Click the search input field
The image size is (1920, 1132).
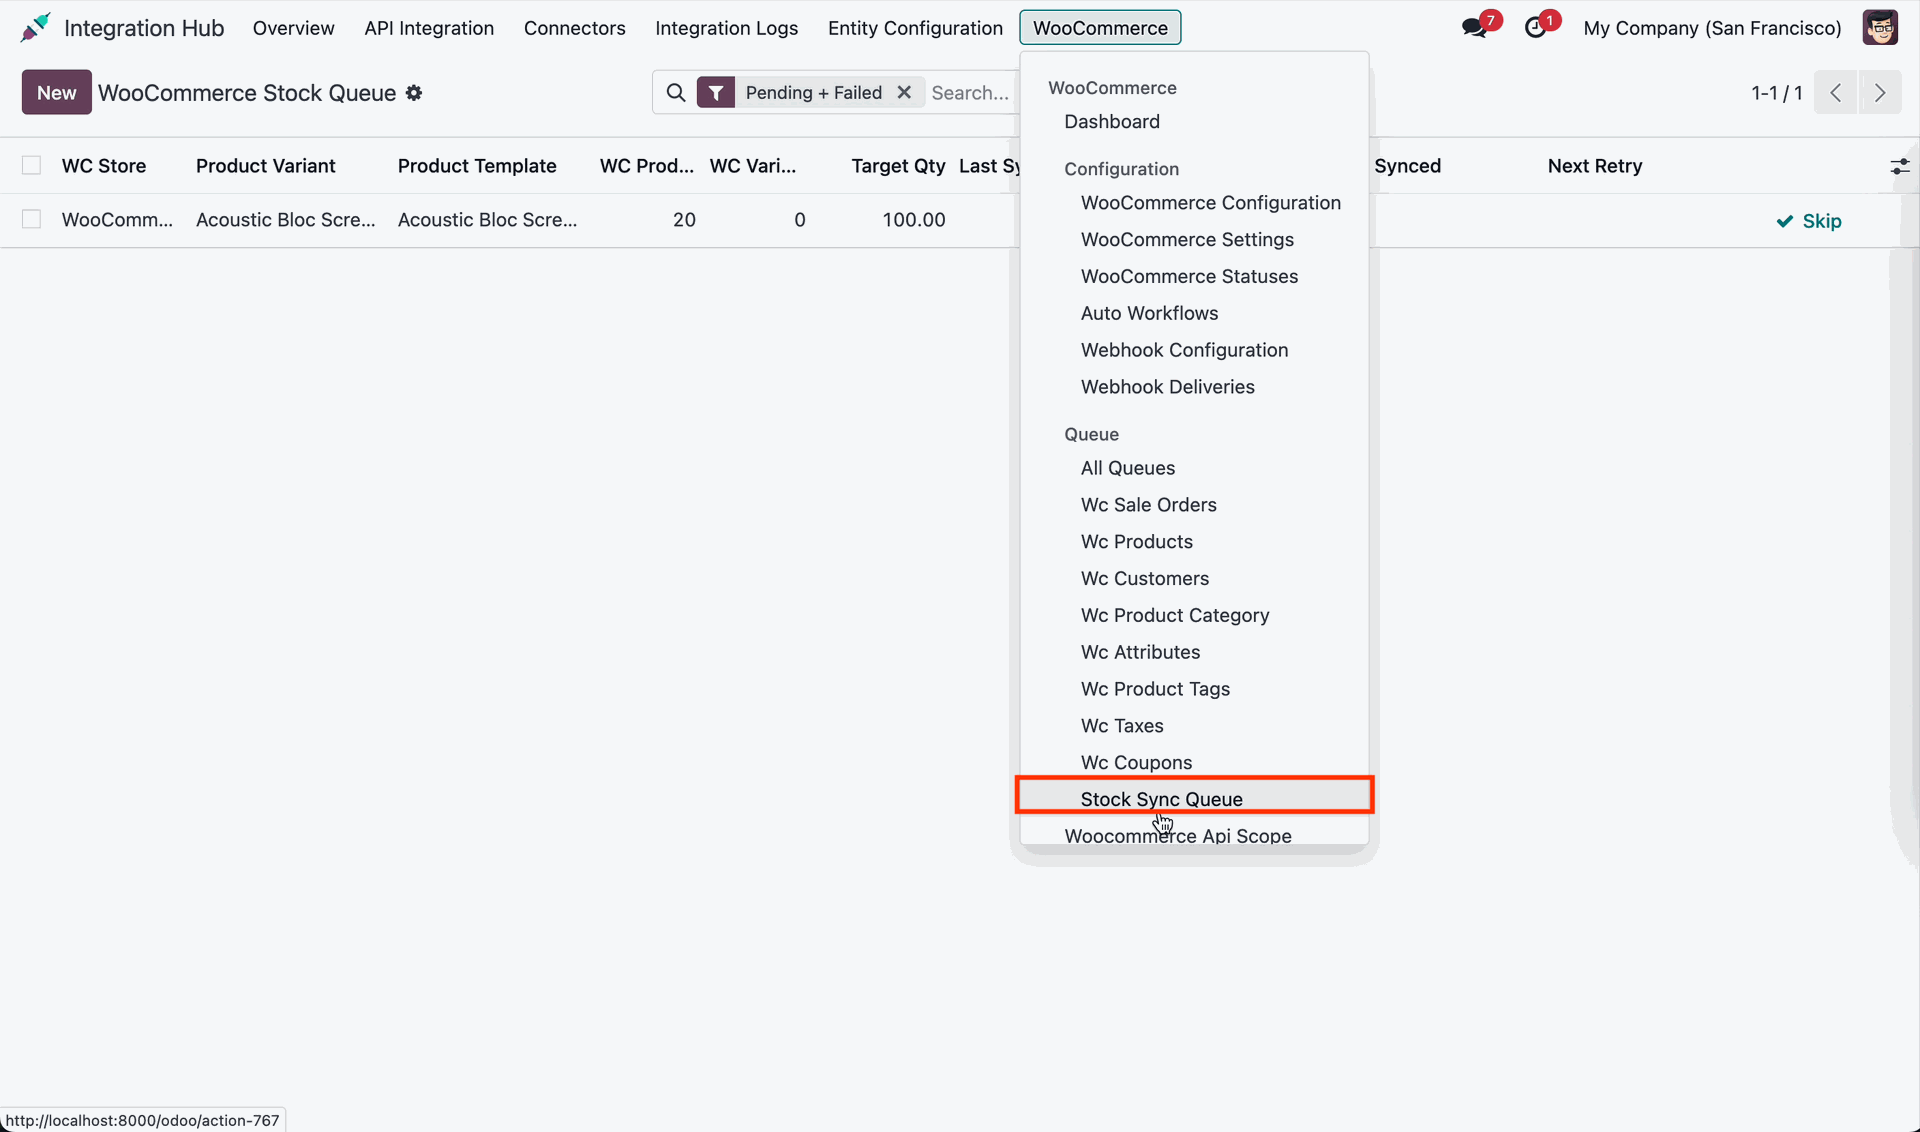pos(972,93)
